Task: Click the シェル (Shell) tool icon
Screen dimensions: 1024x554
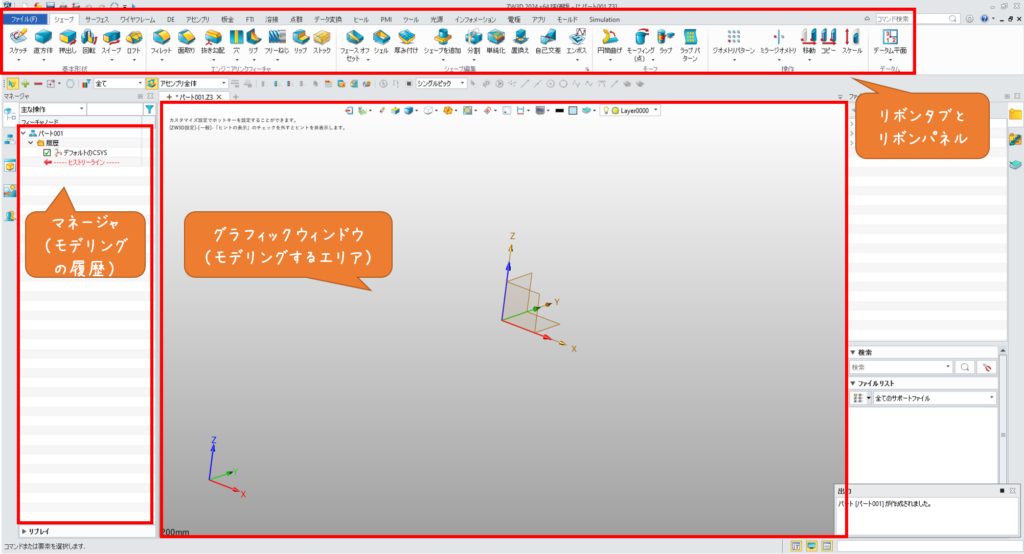Action: tap(381, 39)
